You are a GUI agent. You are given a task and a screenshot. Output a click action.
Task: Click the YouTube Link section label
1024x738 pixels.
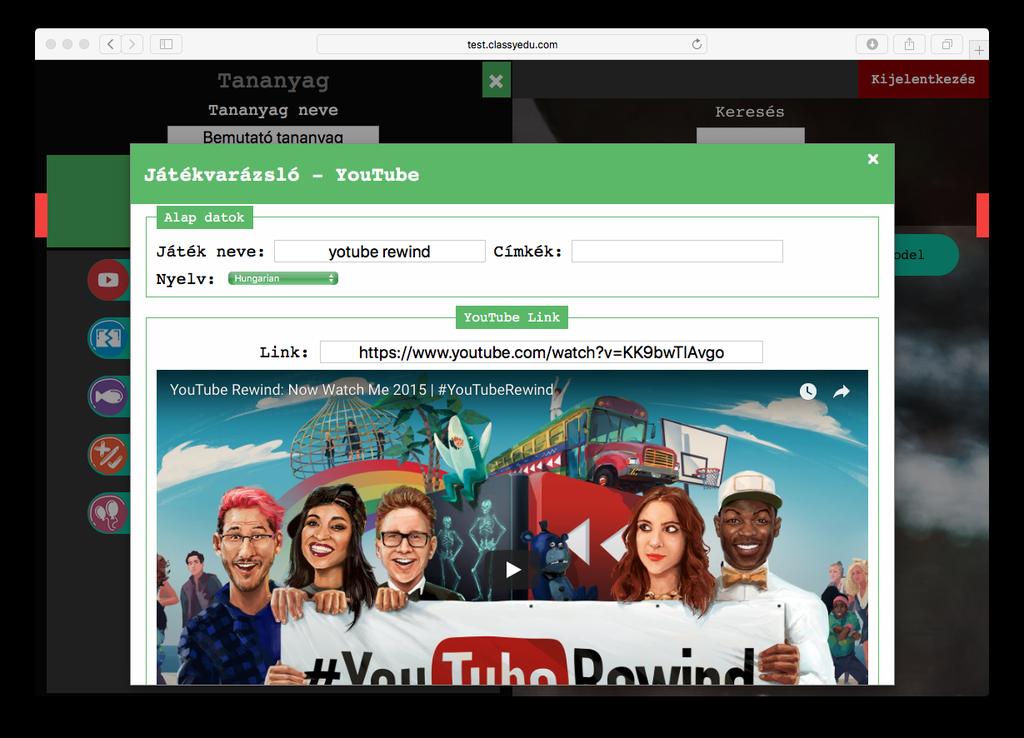coord(511,317)
